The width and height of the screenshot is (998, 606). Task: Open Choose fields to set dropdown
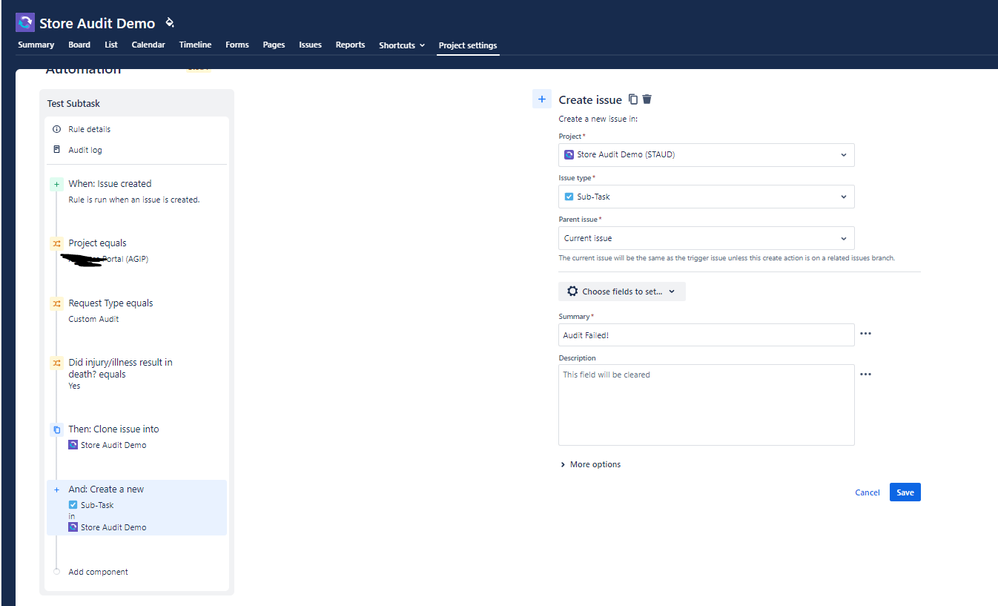click(622, 292)
